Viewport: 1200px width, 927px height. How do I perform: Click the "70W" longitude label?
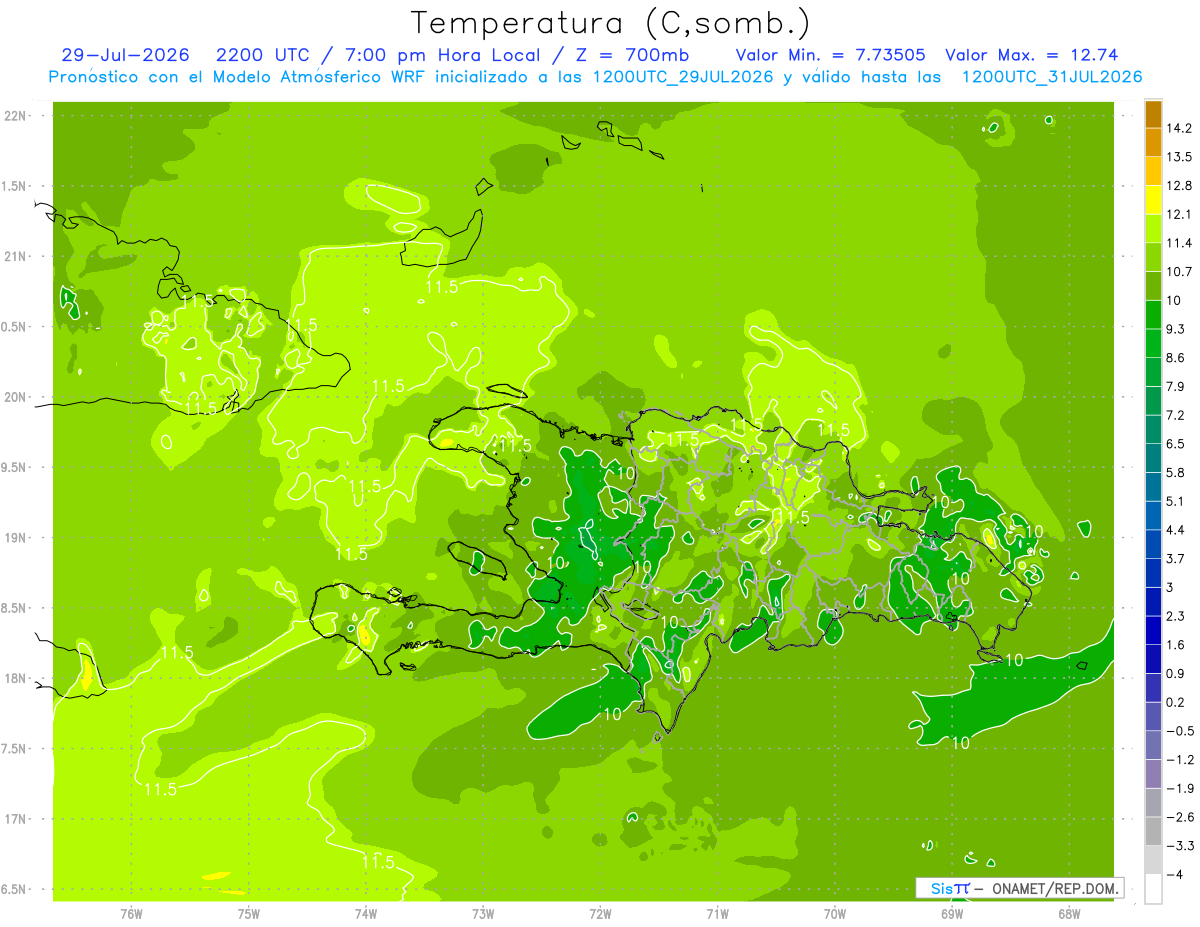(x=834, y=913)
